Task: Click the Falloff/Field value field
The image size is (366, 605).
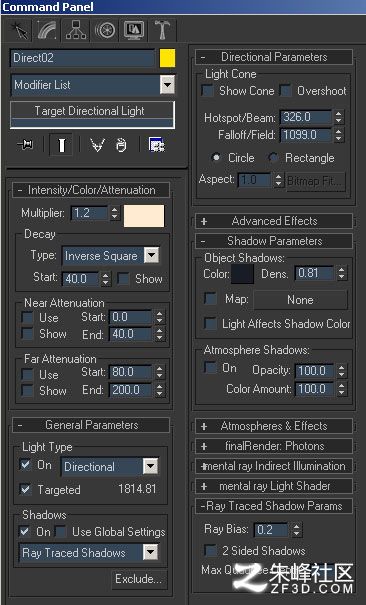Action: tap(306, 135)
